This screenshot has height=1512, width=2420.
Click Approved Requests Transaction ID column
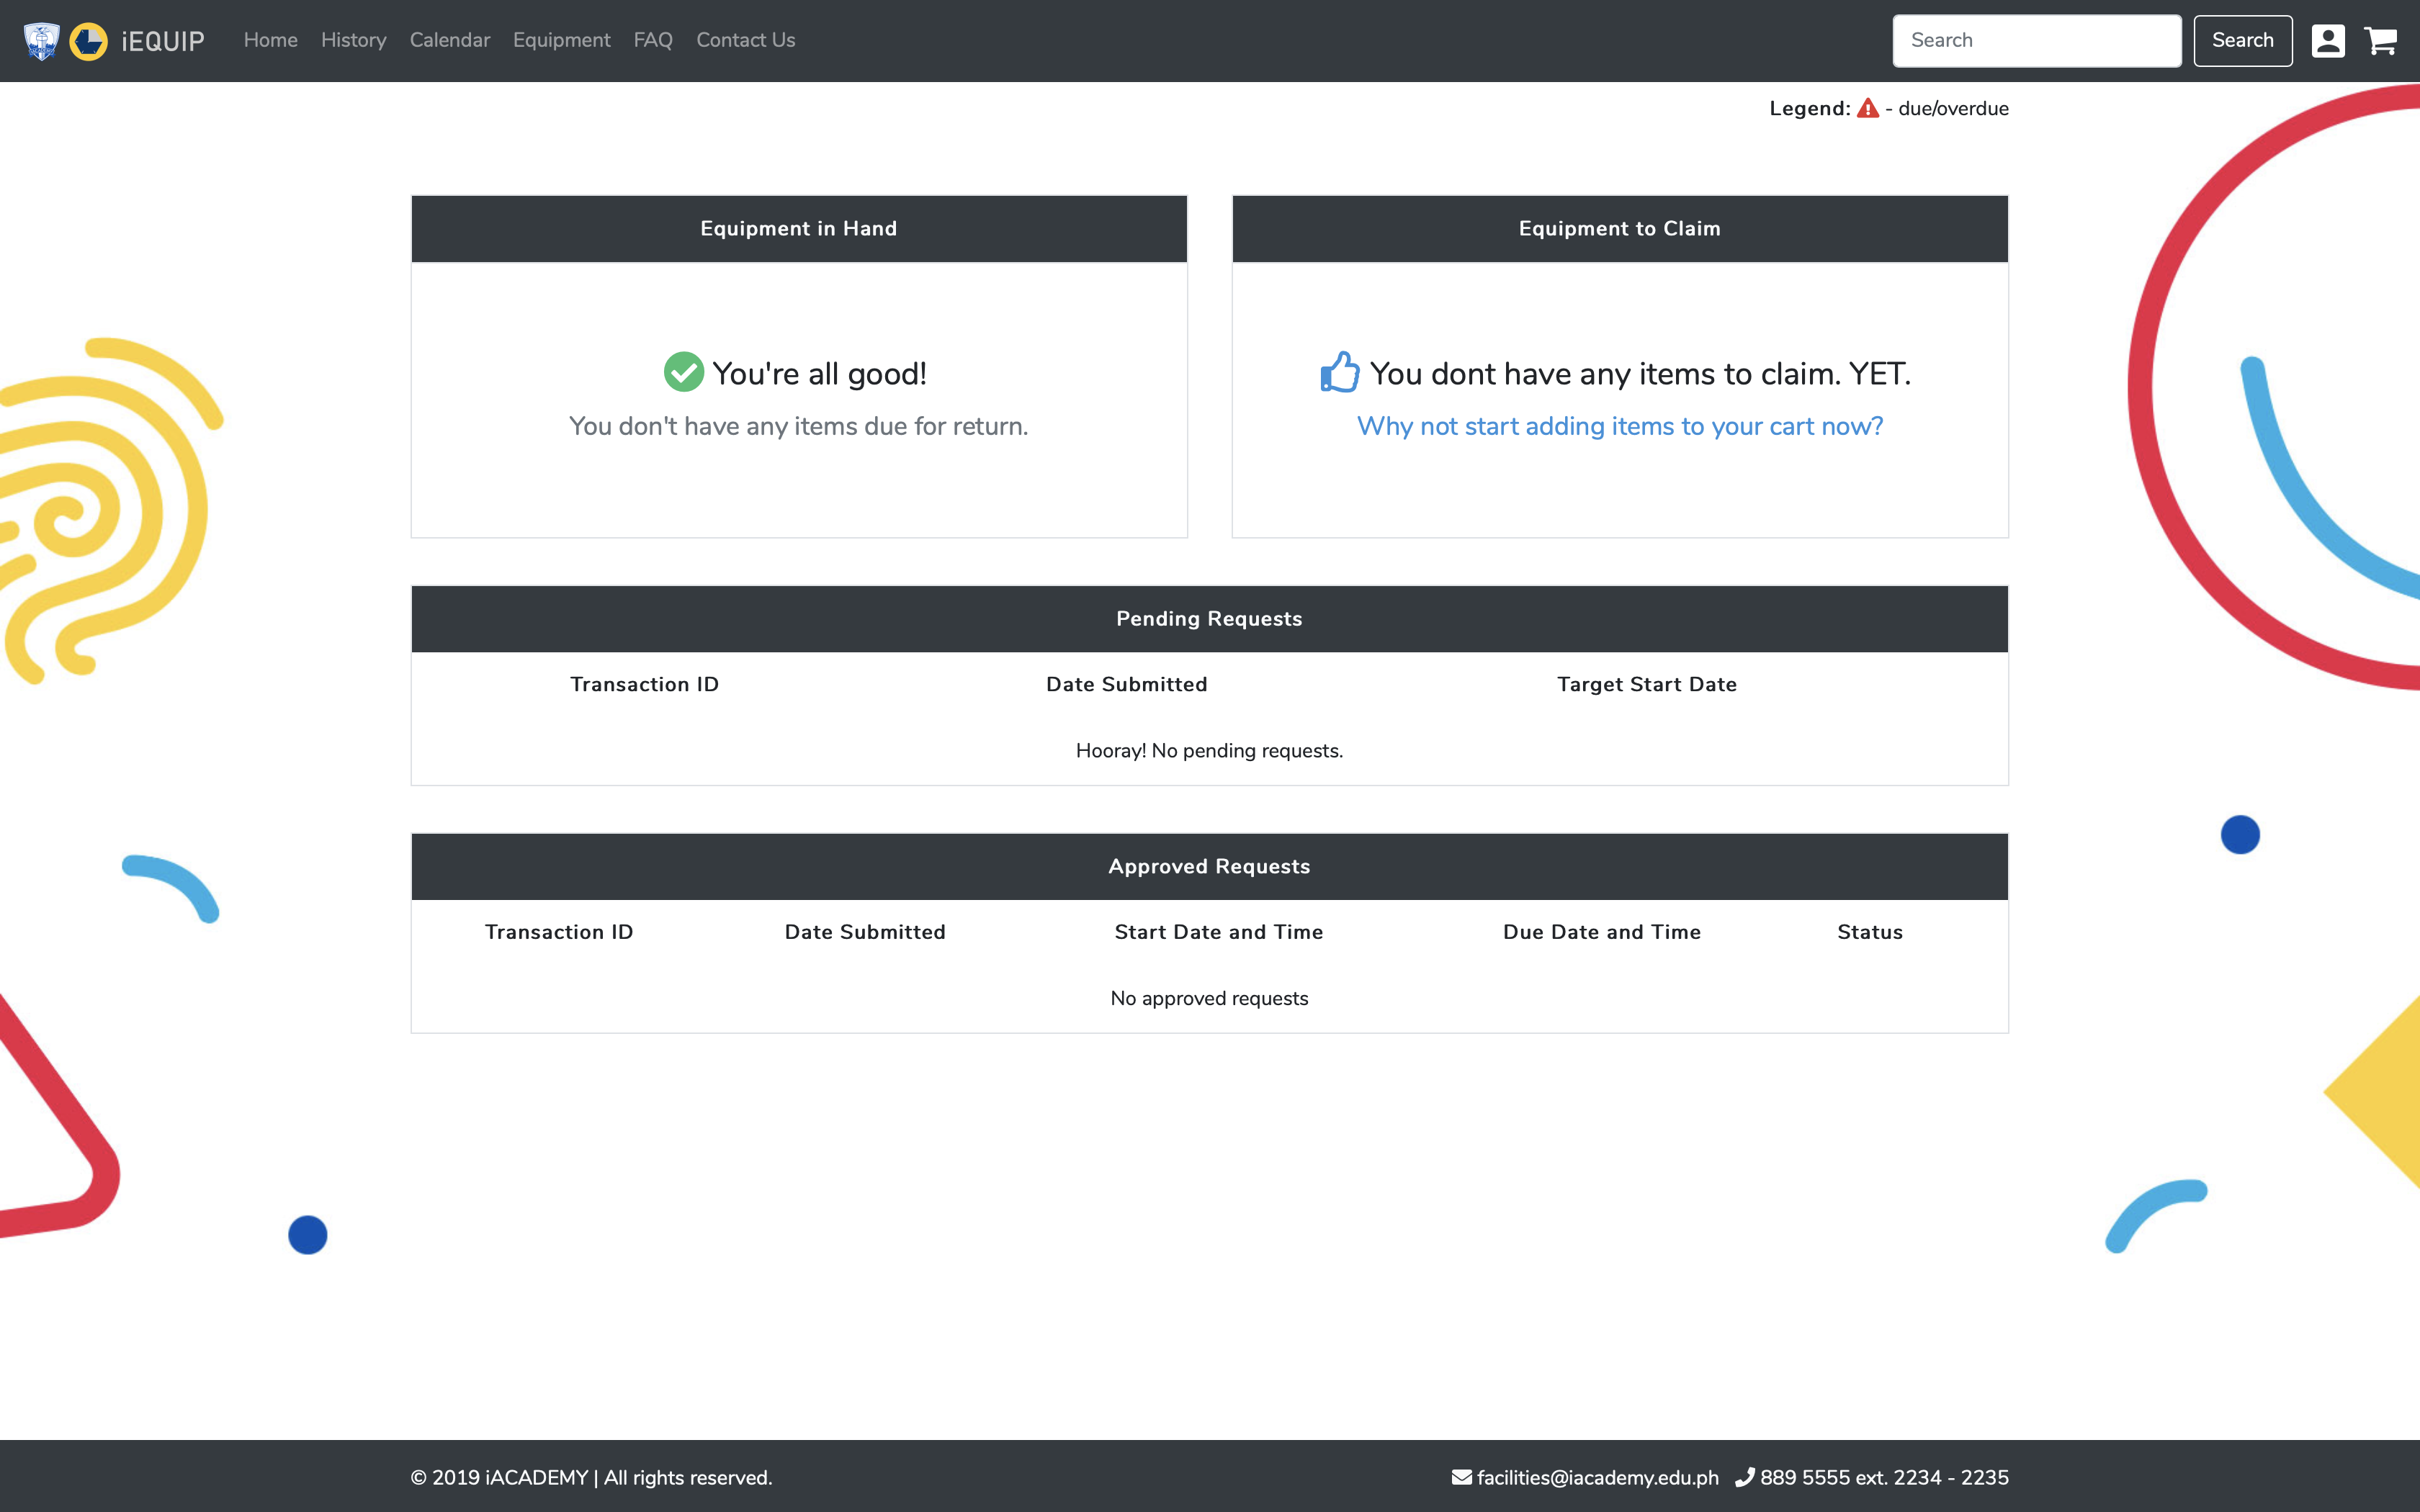[559, 932]
